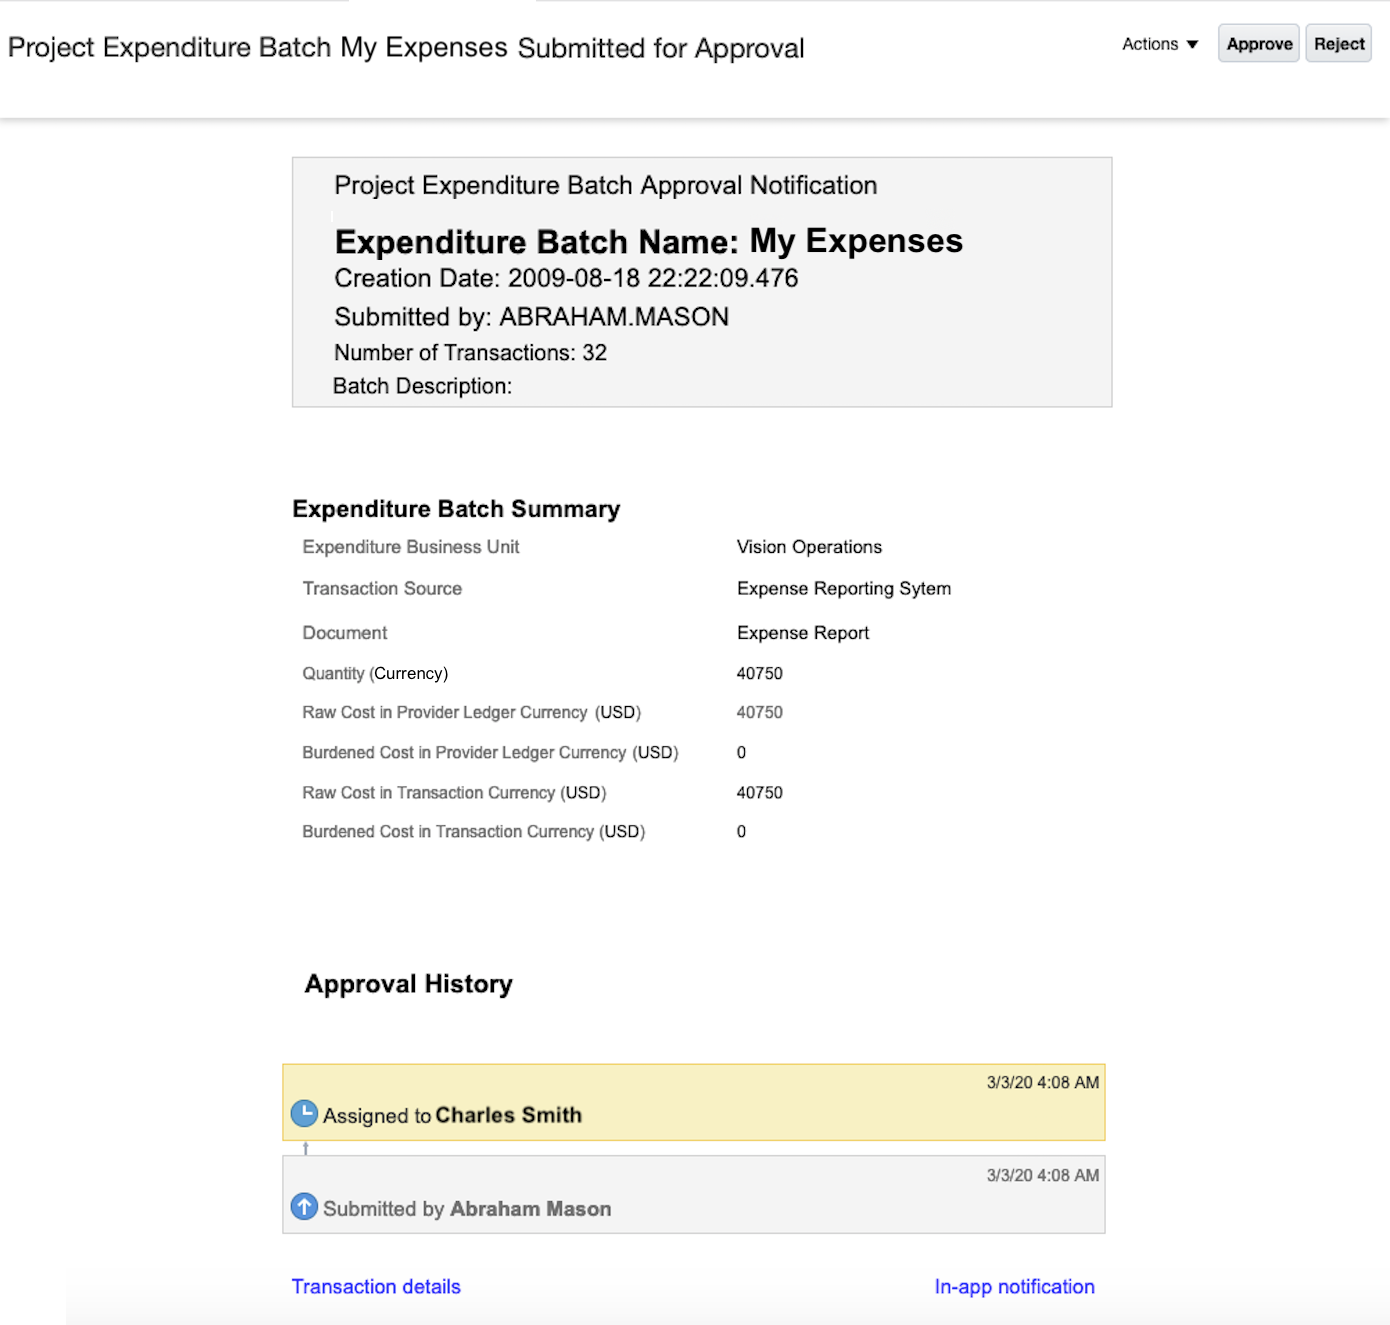
Task: Click the Expenditure Business Unit label
Action: pyautogui.click(x=411, y=547)
